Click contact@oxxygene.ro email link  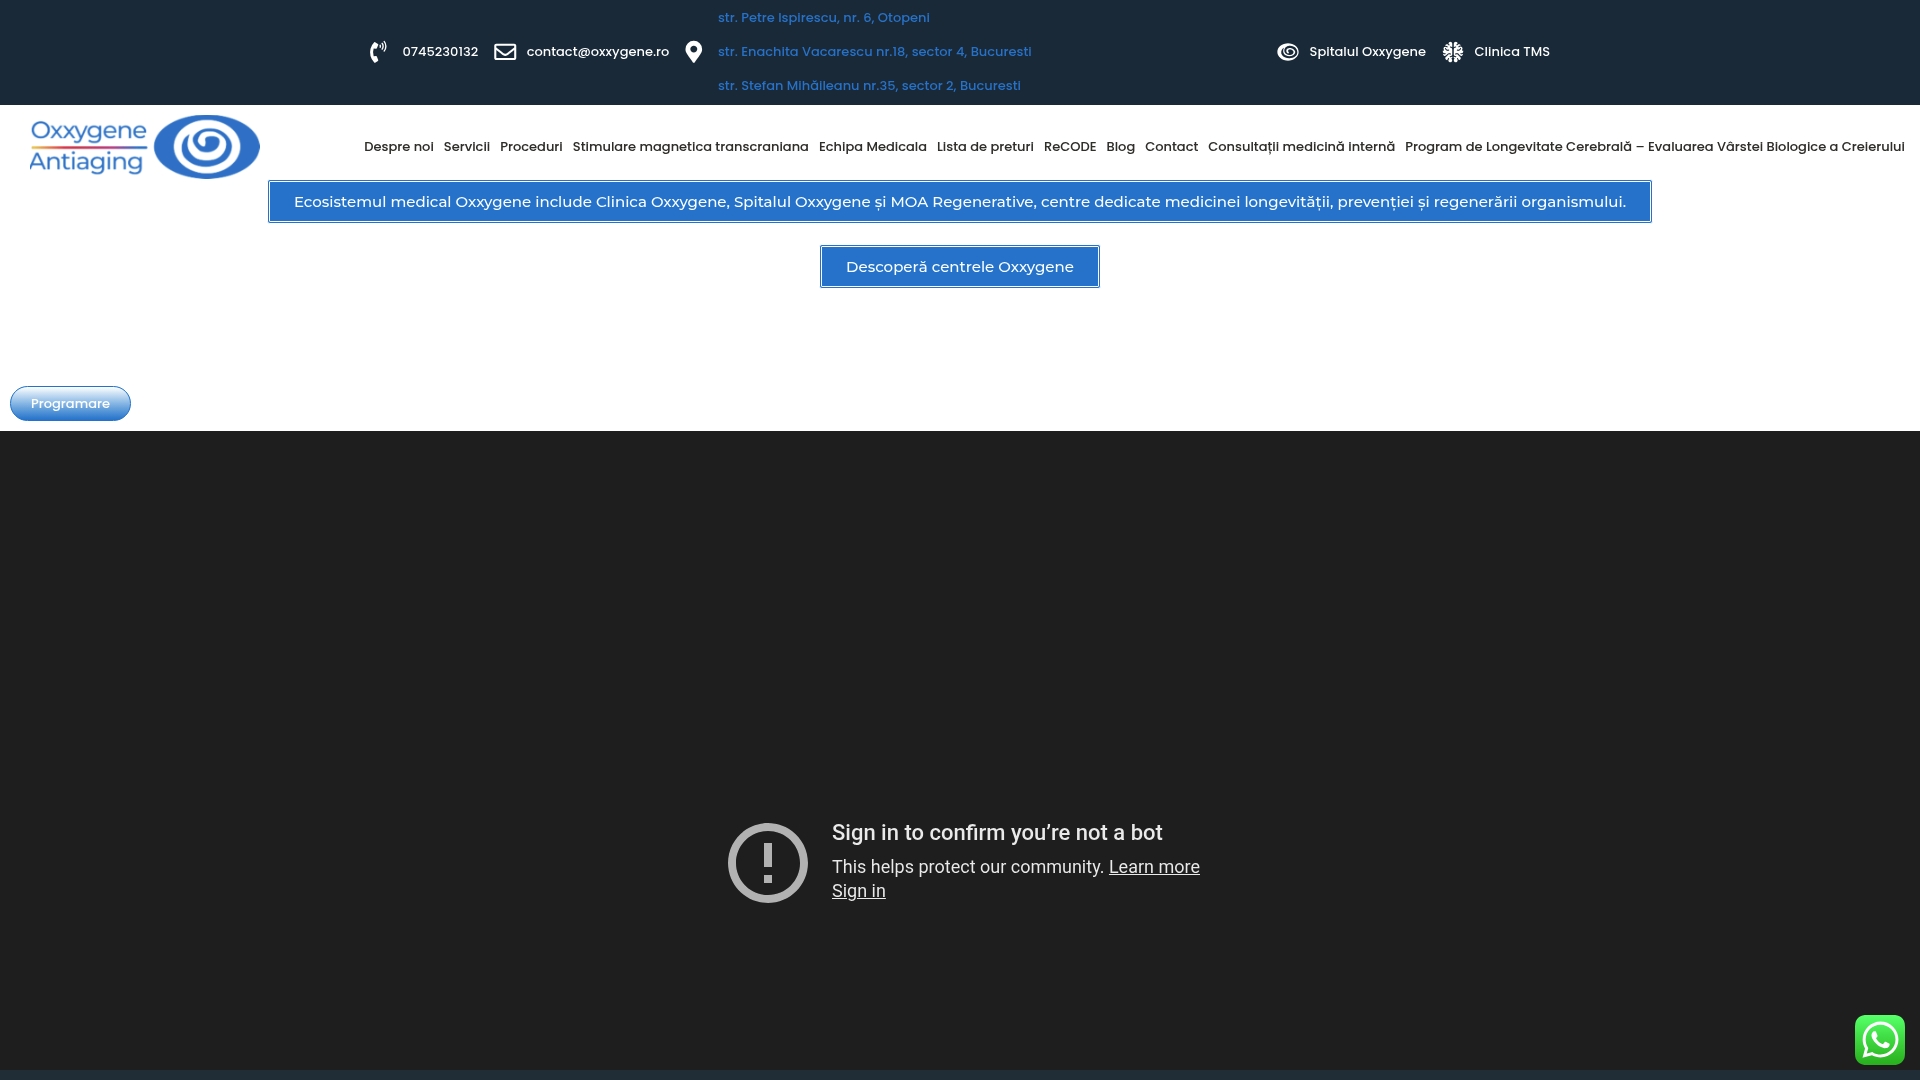pyautogui.click(x=598, y=52)
